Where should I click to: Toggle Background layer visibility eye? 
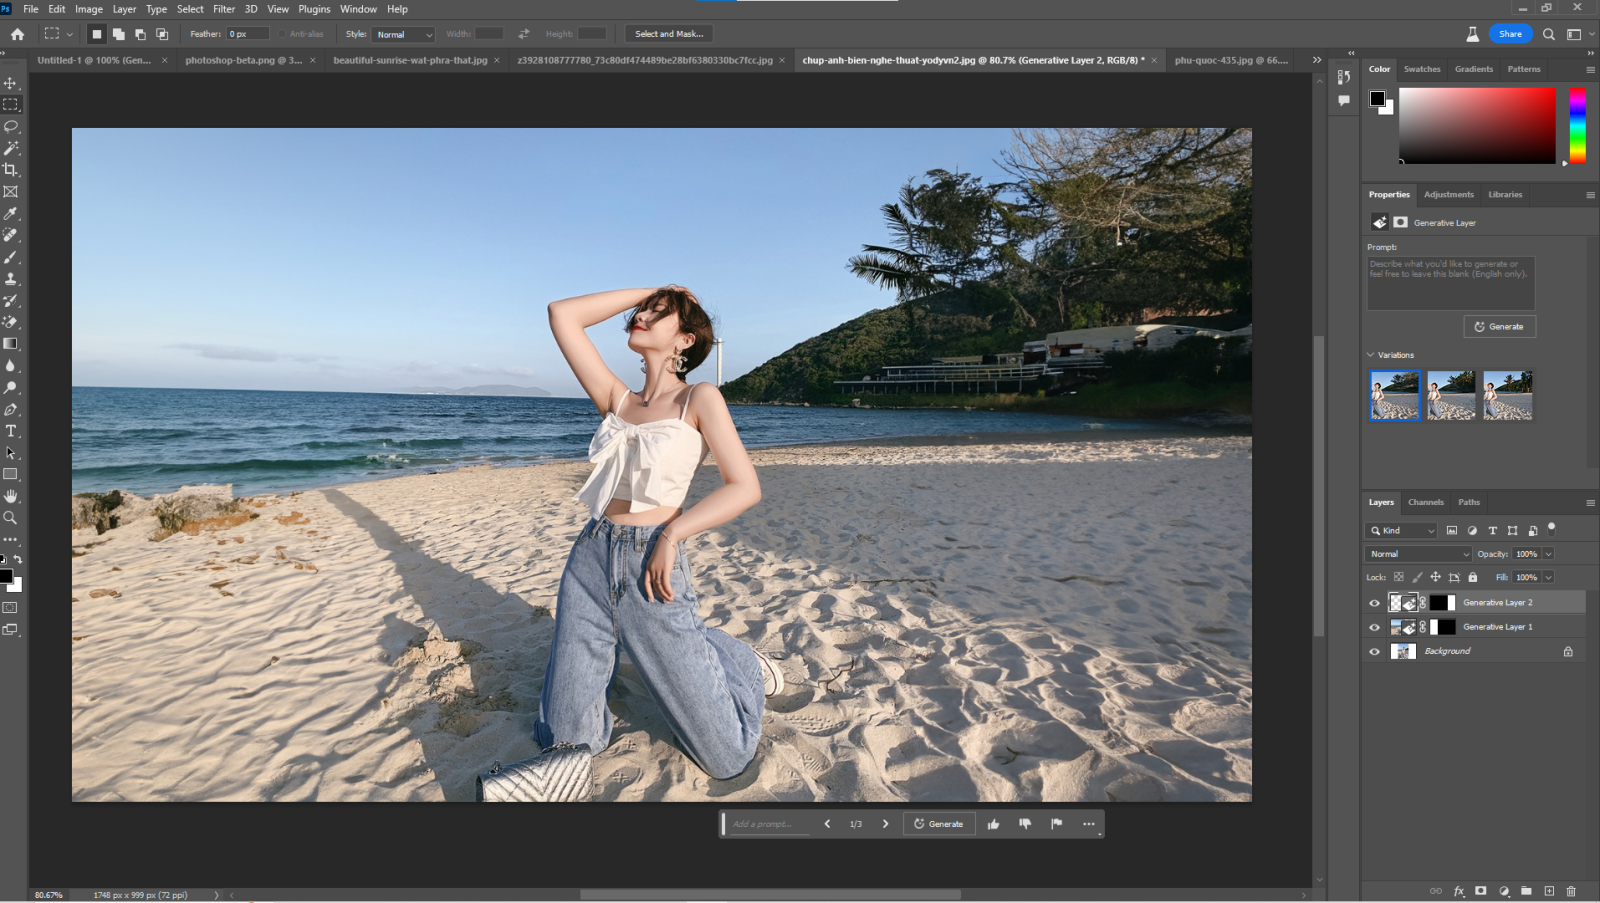[1374, 651]
